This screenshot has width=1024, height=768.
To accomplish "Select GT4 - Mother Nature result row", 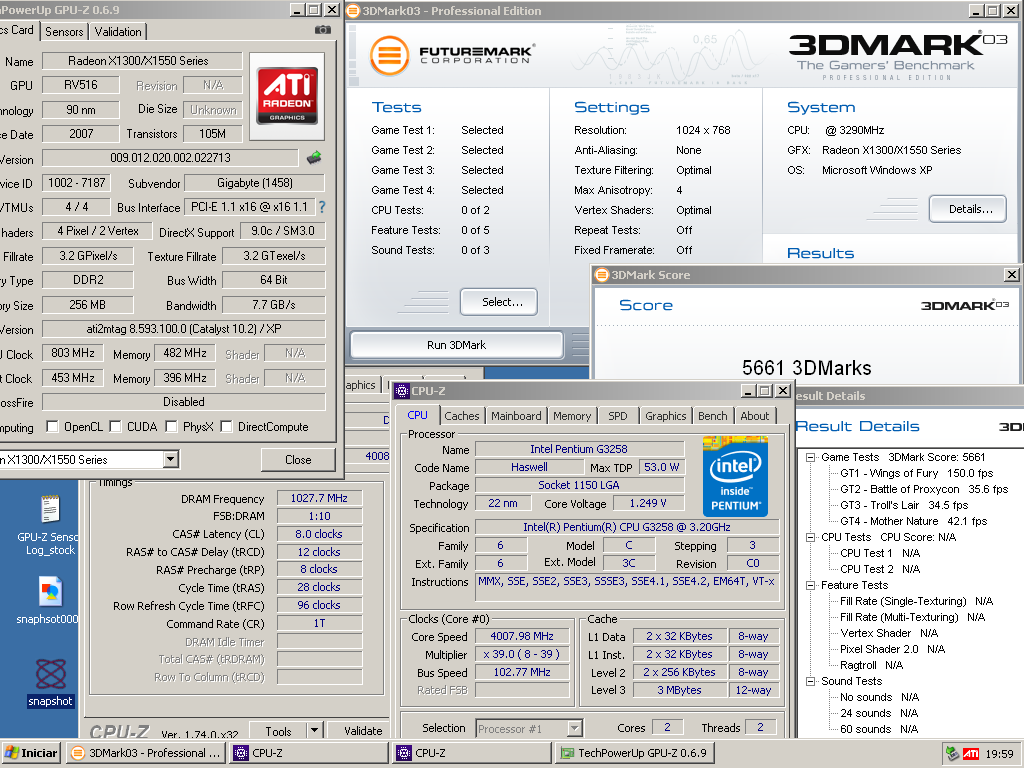I will [913, 521].
